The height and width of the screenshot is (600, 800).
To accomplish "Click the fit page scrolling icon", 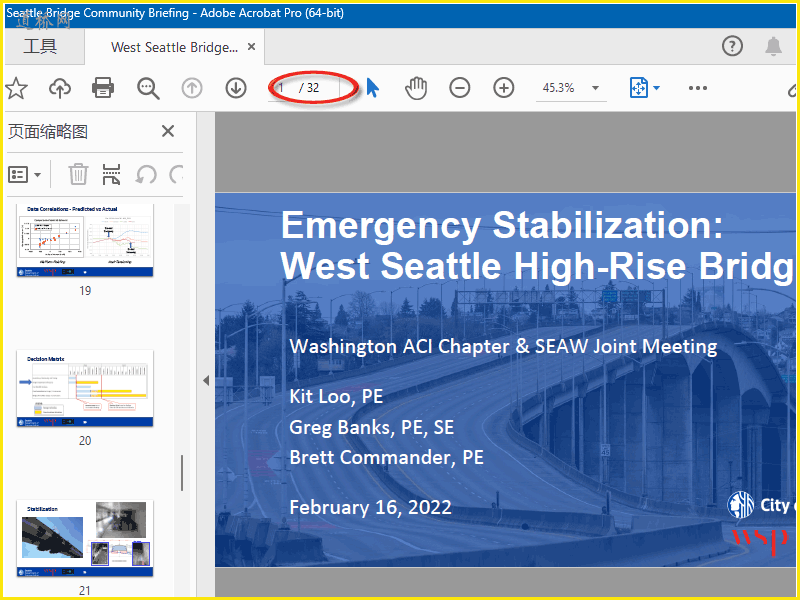I will click(638, 88).
